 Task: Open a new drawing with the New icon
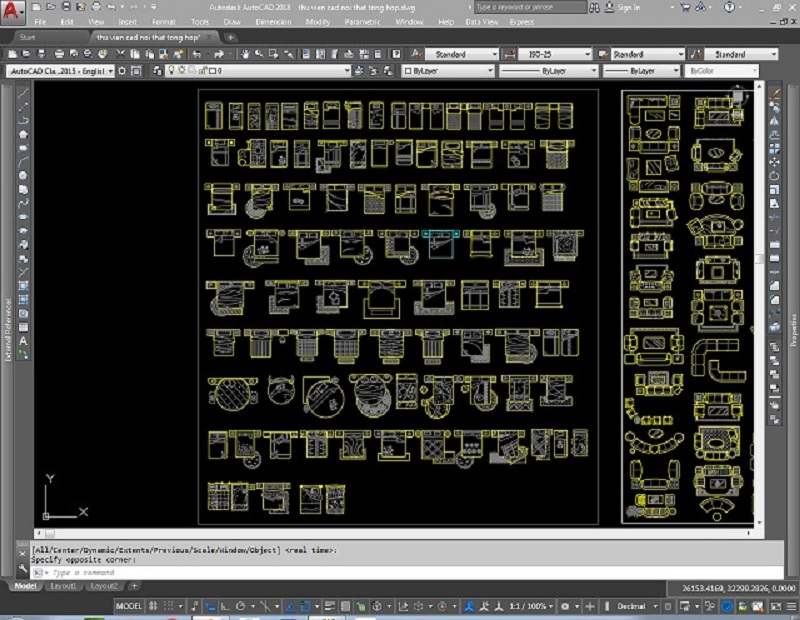coord(13,54)
